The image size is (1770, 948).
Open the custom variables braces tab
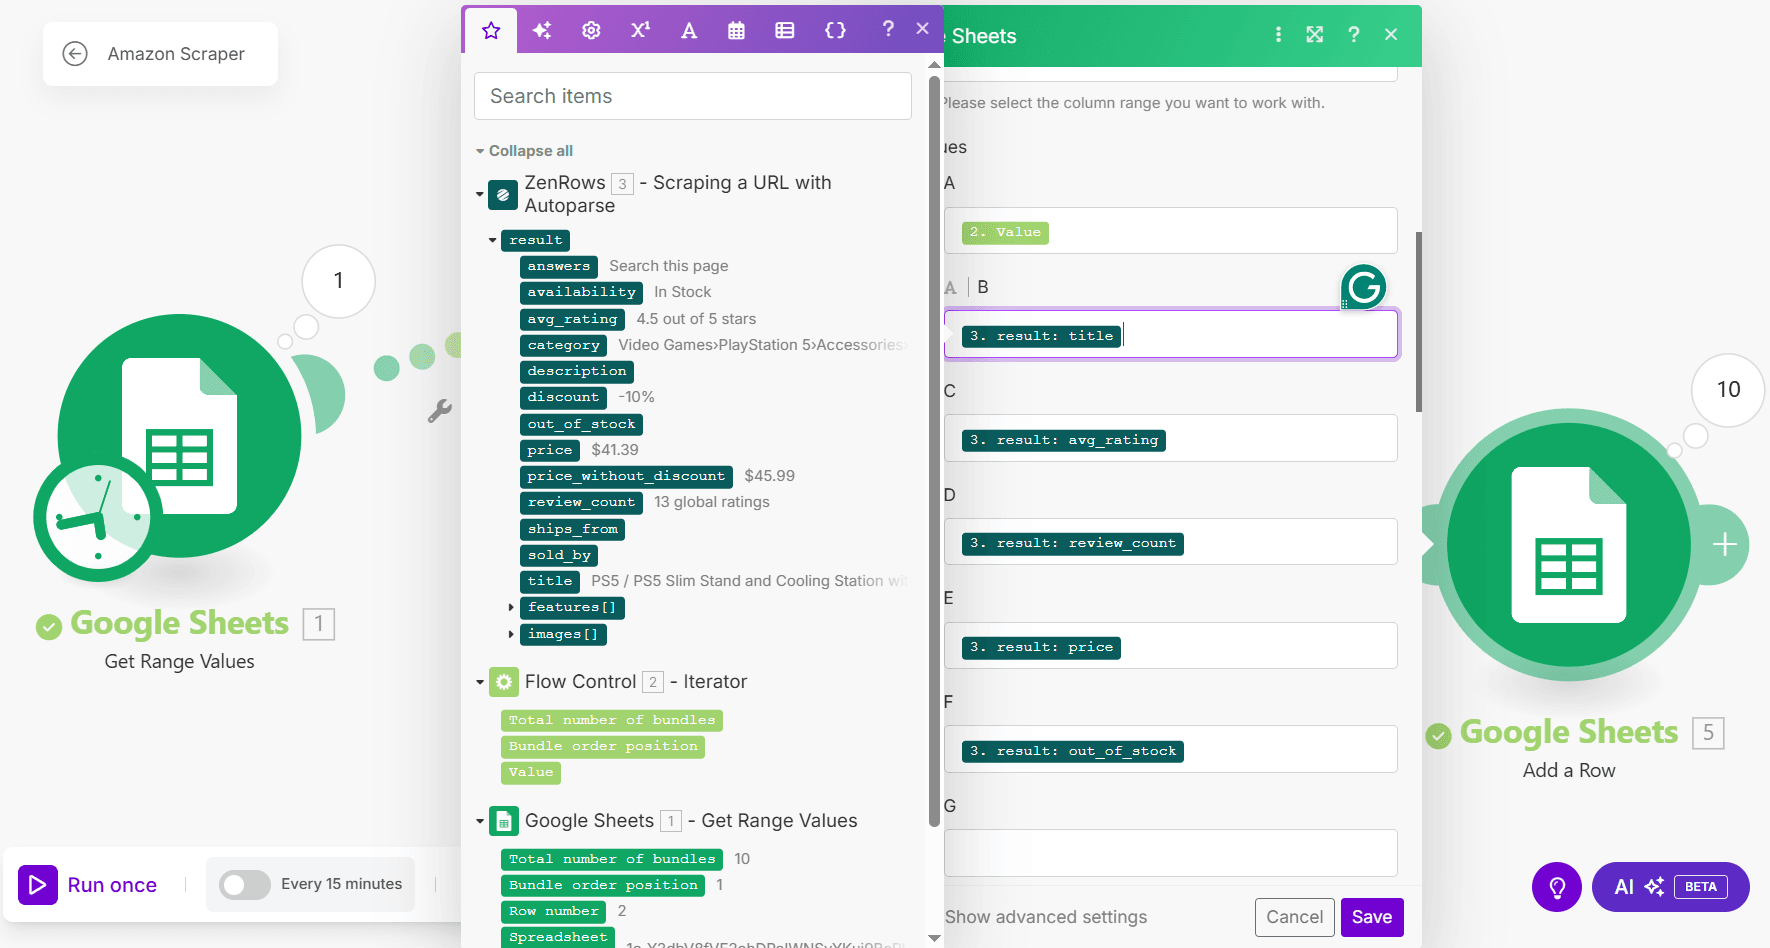(x=835, y=30)
